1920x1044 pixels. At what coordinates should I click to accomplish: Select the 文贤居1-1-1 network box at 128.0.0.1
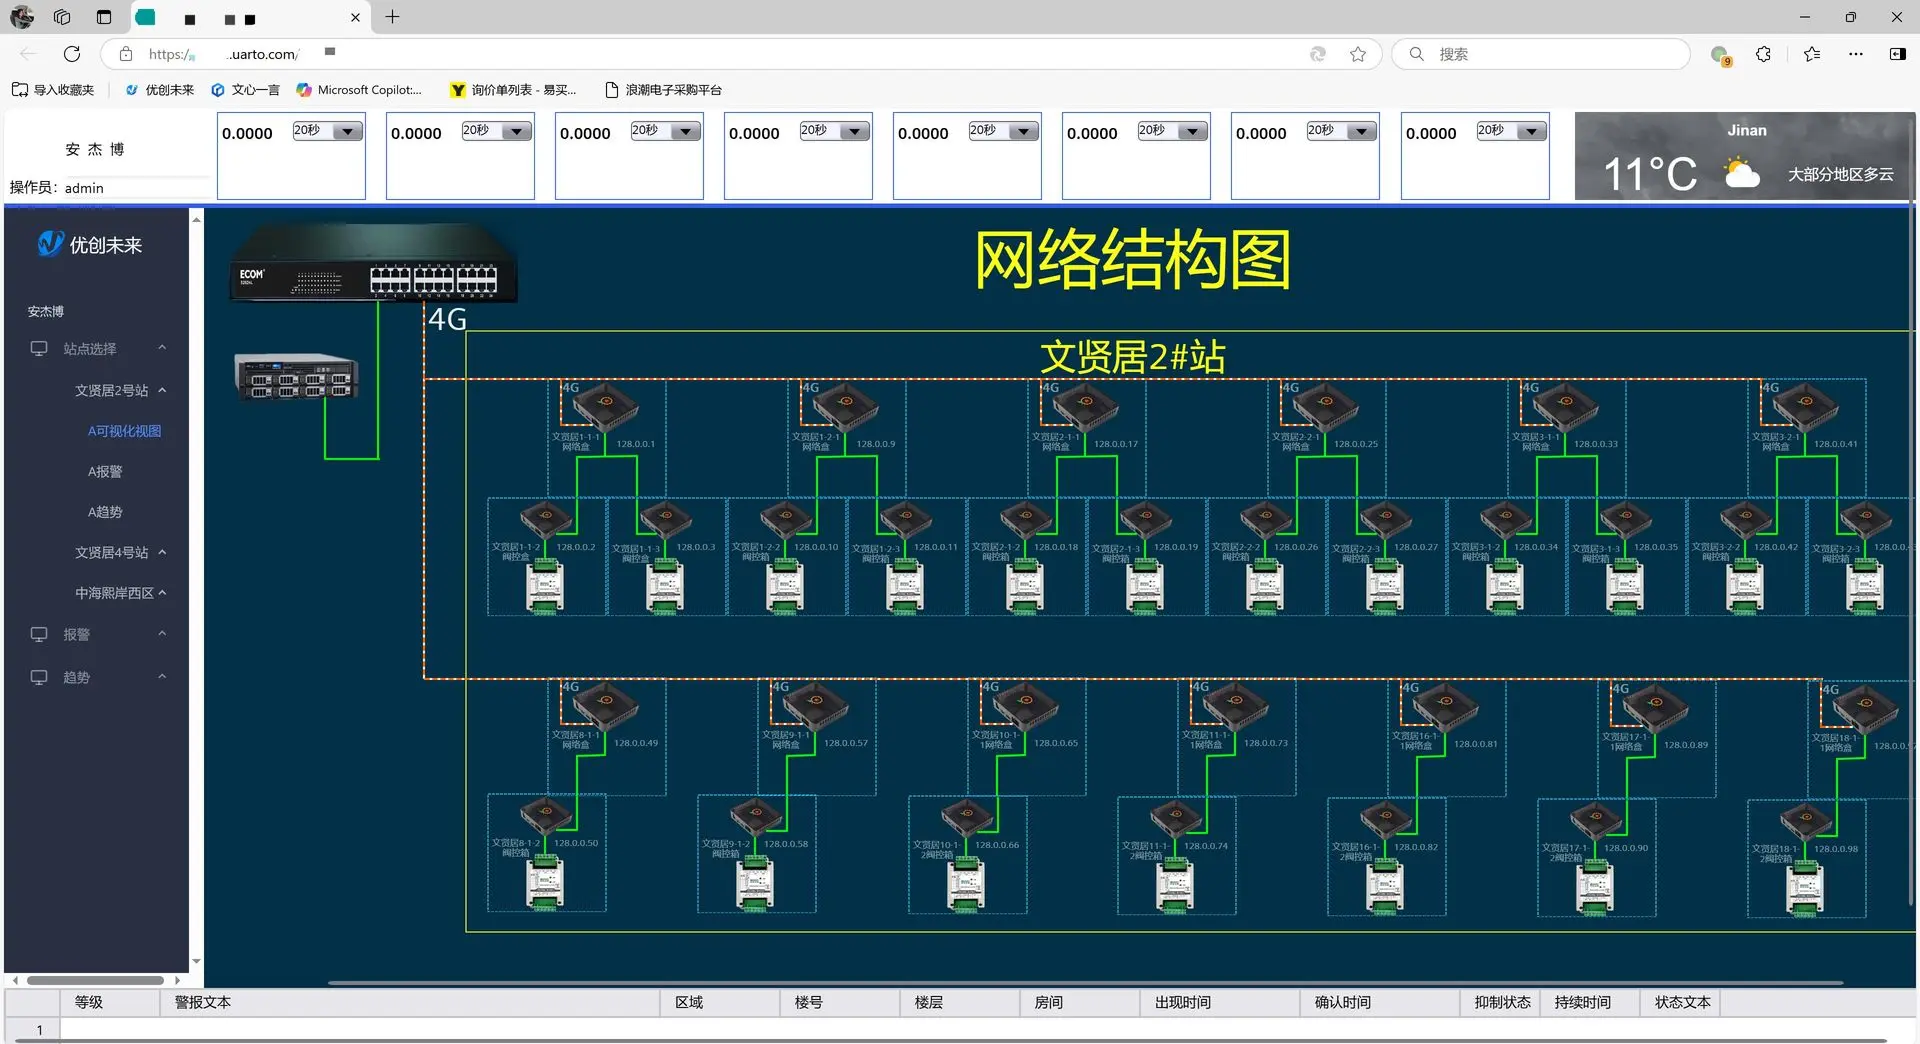(603, 405)
